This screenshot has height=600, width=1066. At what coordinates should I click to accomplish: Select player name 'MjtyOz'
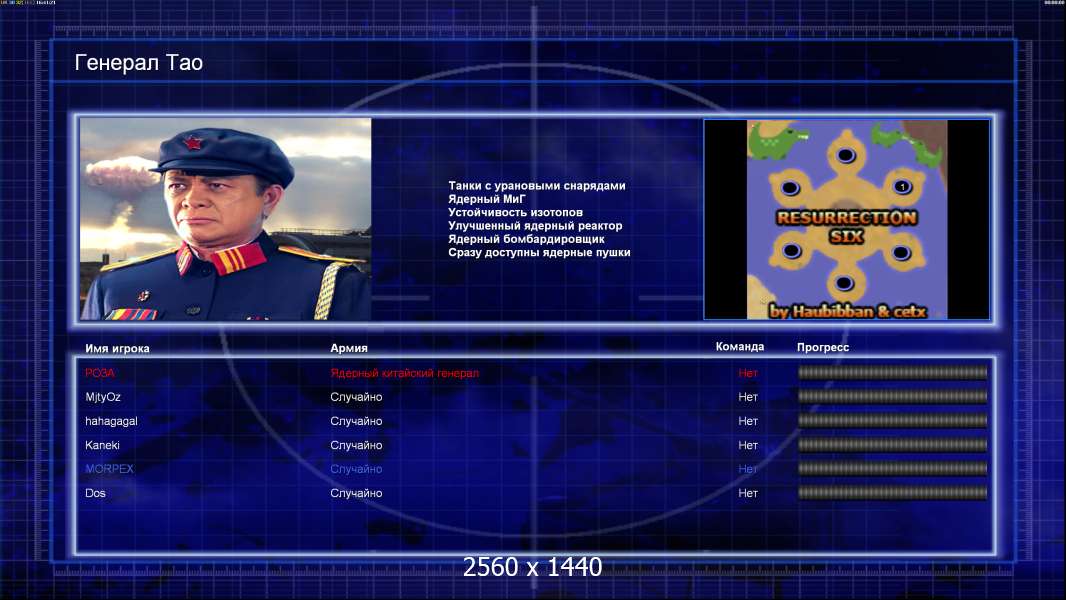[103, 397]
